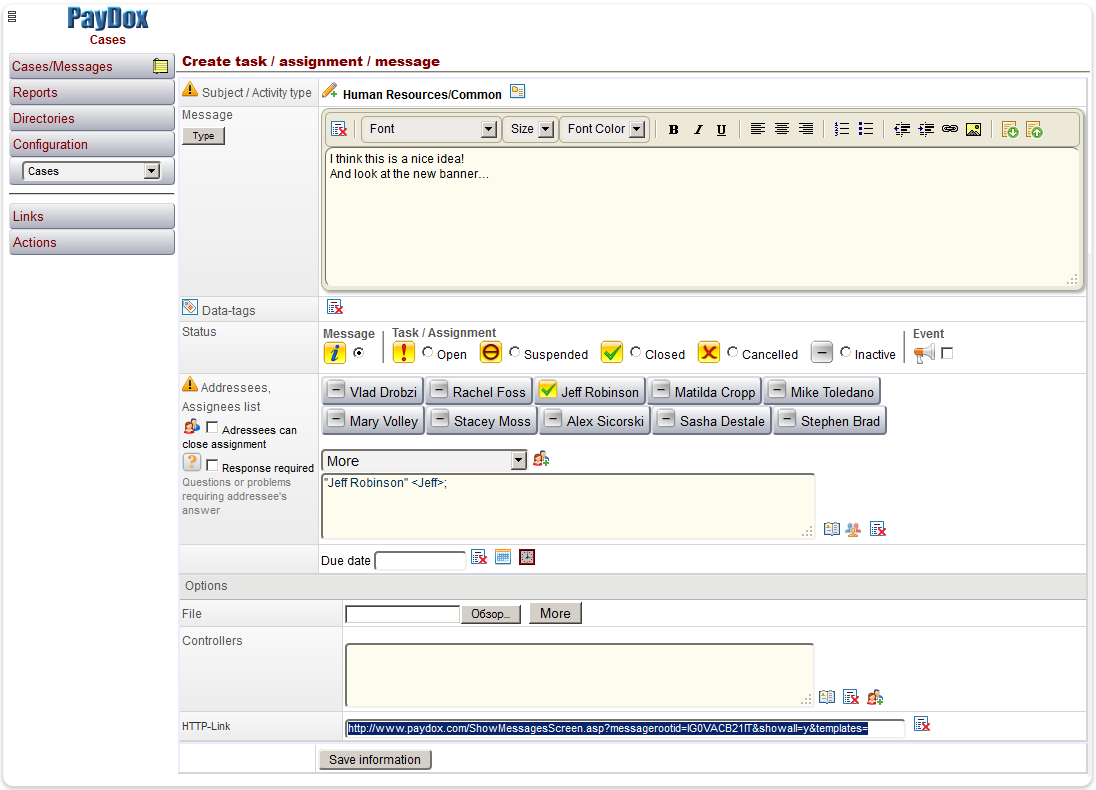Click the notes icon beside Cases/Messages
The image size is (1096, 790).
point(160,66)
